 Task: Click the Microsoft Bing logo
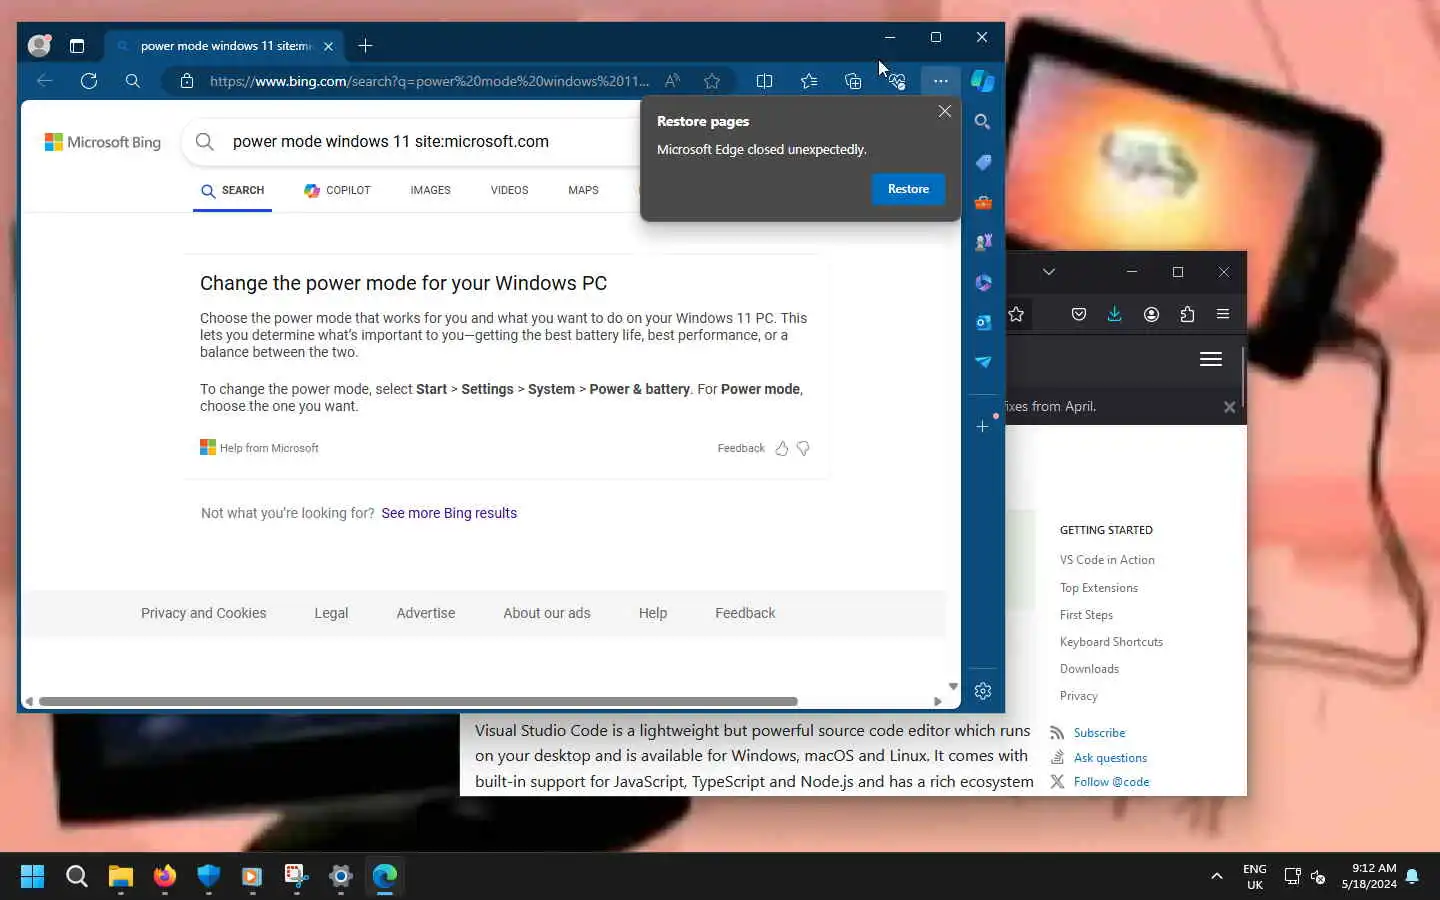102,142
